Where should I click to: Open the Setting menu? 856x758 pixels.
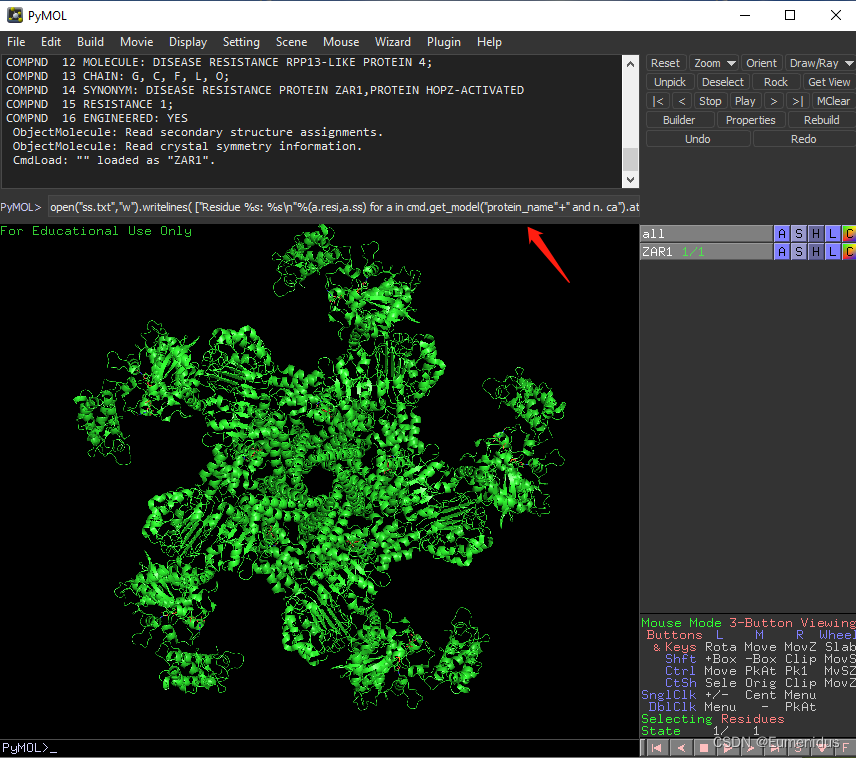tap(241, 42)
